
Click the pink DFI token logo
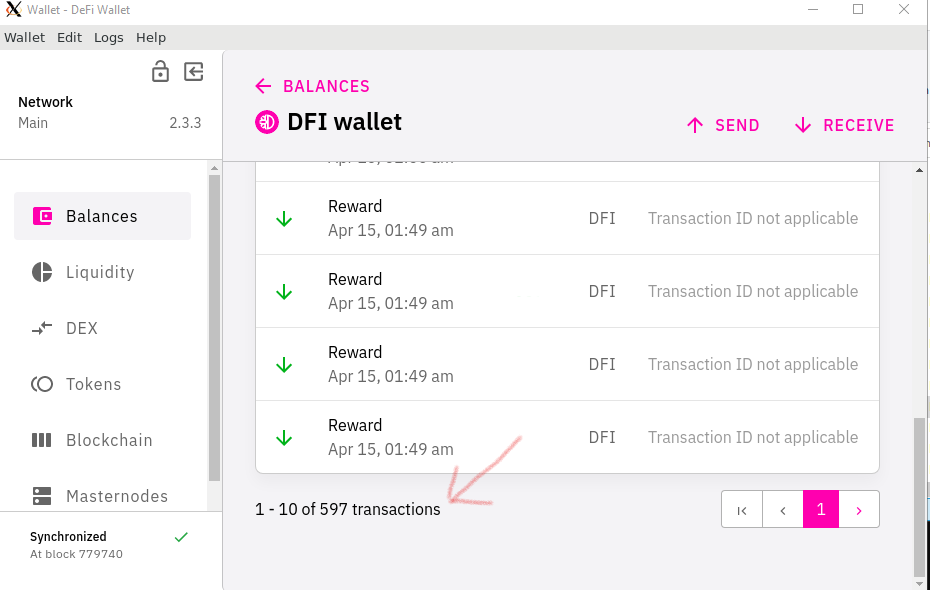click(267, 122)
